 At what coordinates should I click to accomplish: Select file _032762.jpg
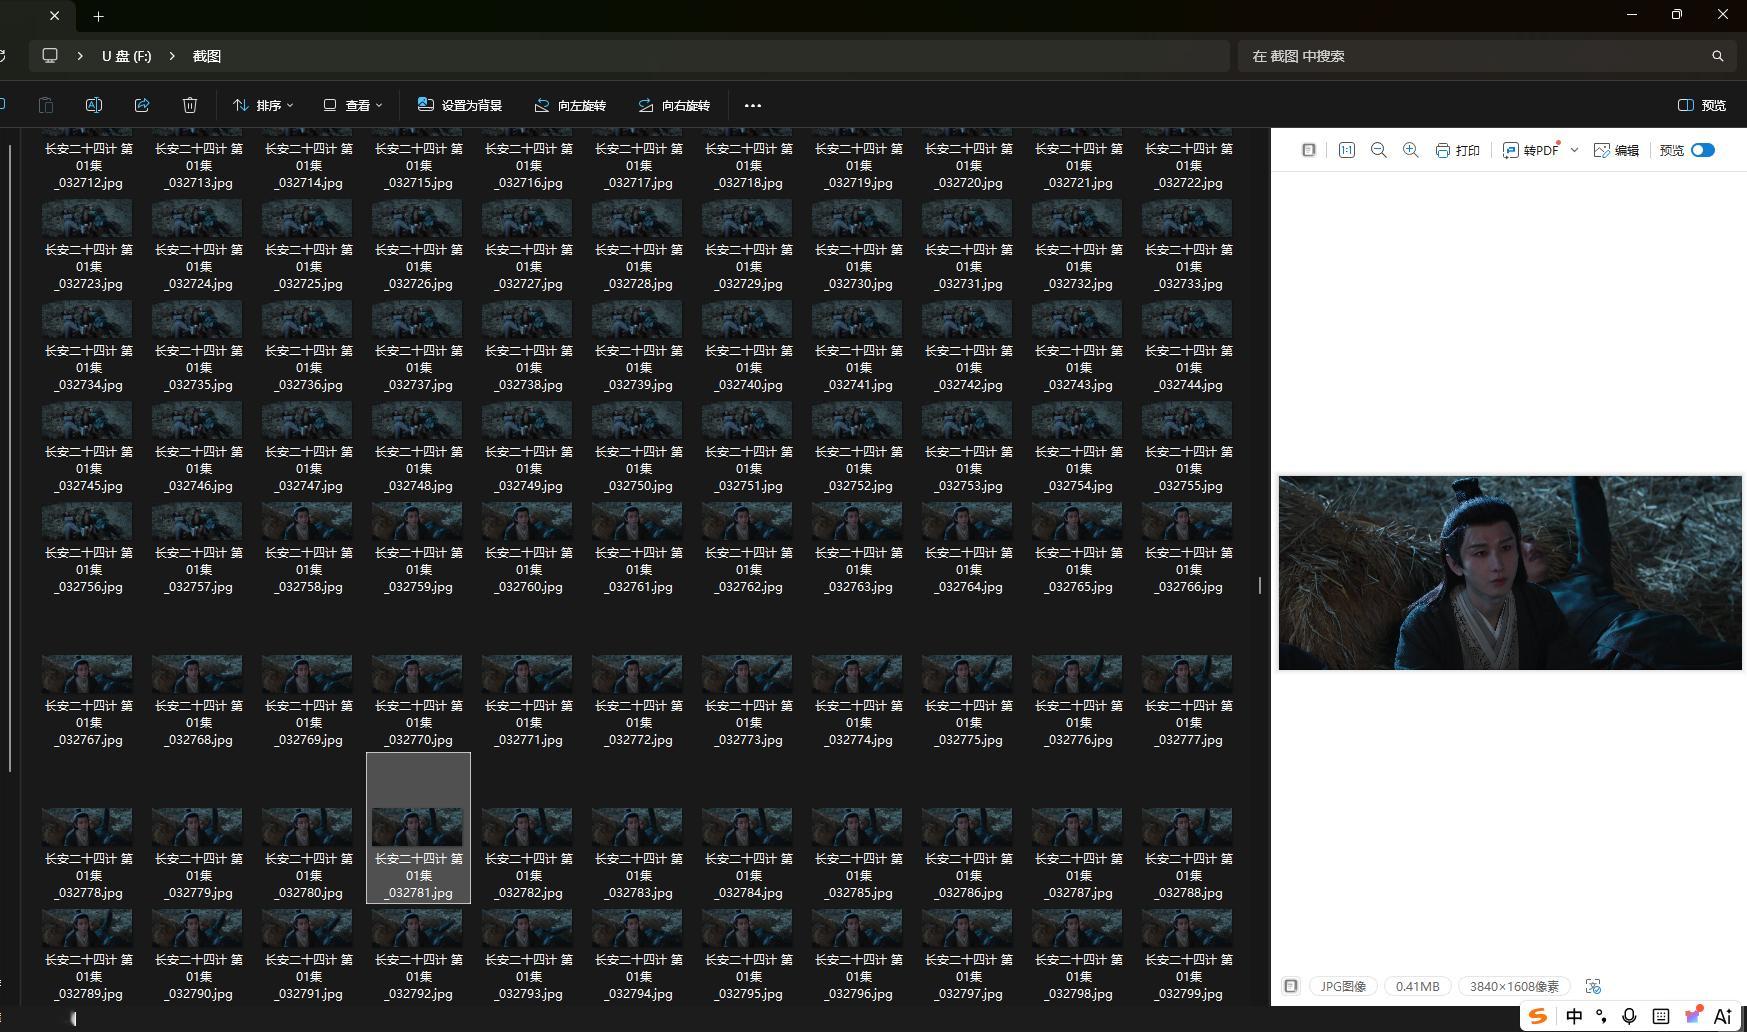coord(748,548)
